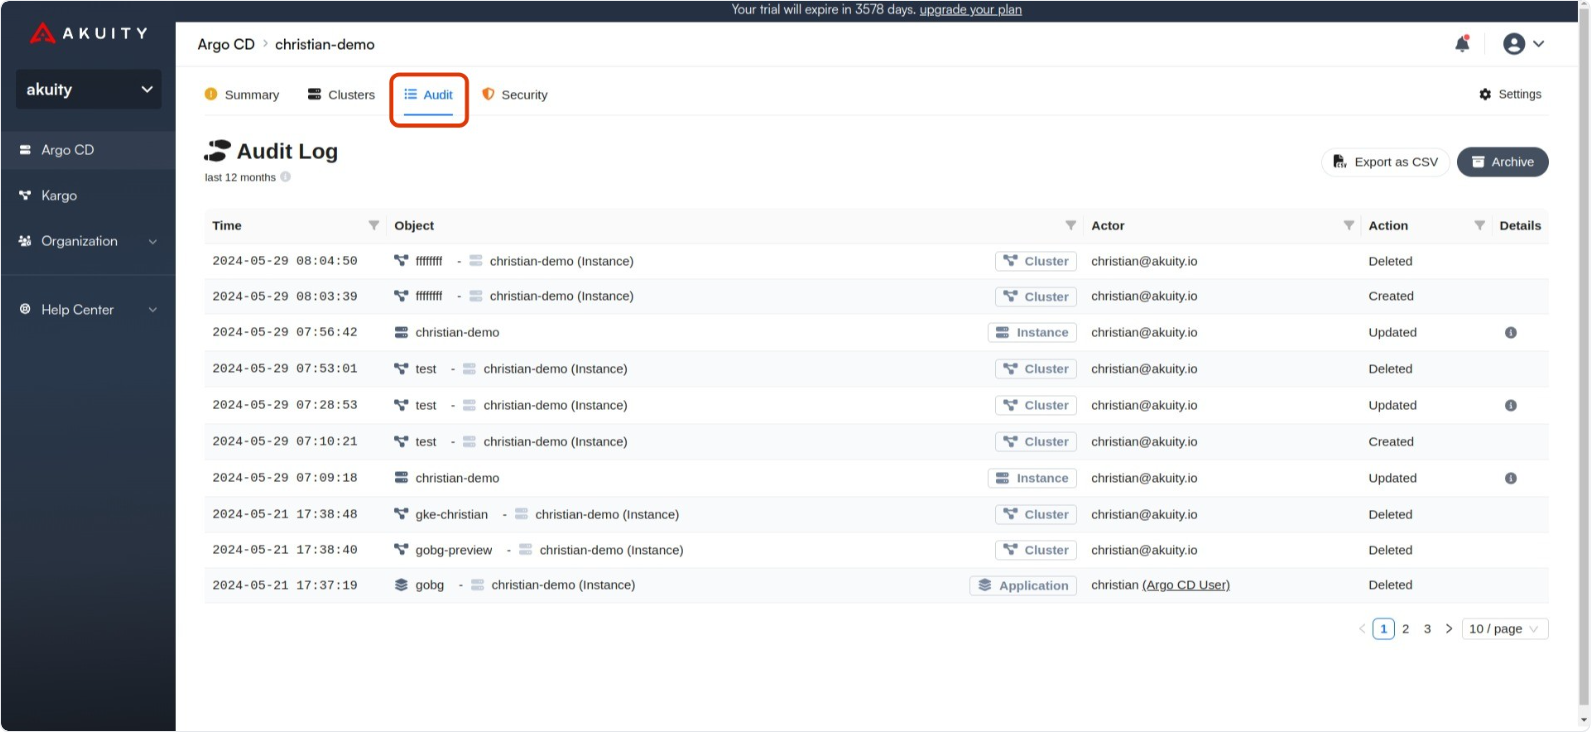
Task: Filter the Action column
Action: (1479, 226)
